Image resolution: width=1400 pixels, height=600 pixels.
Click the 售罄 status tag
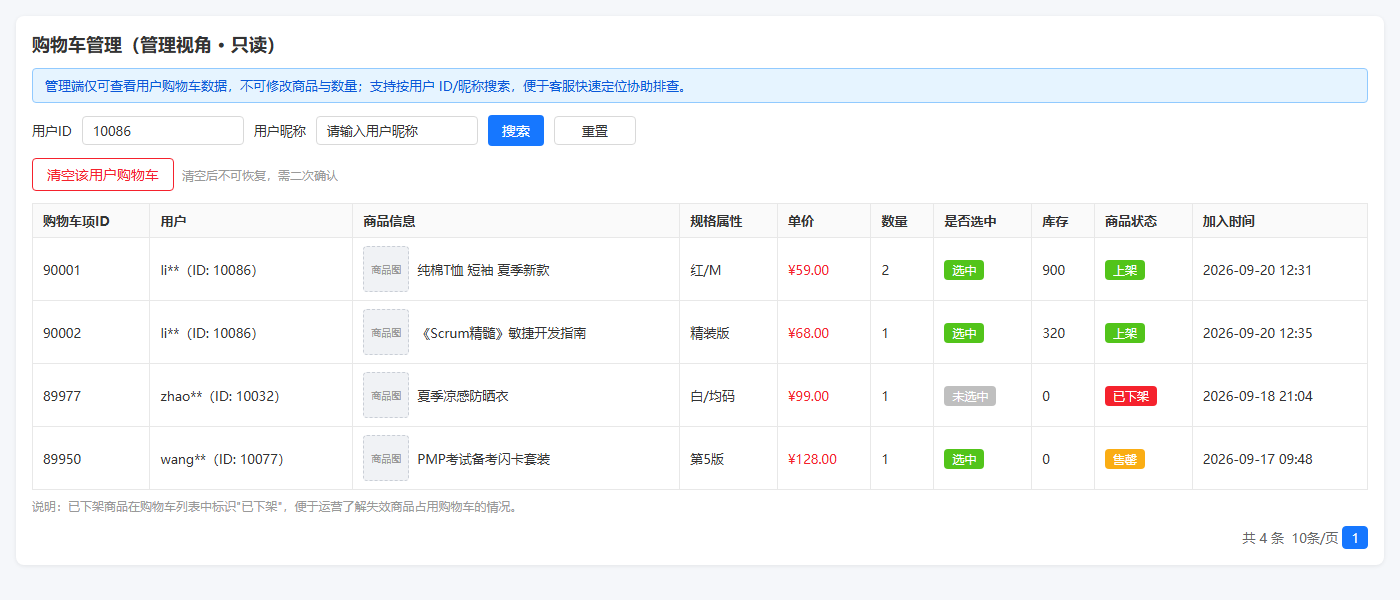pyautogui.click(x=1125, y=459)
